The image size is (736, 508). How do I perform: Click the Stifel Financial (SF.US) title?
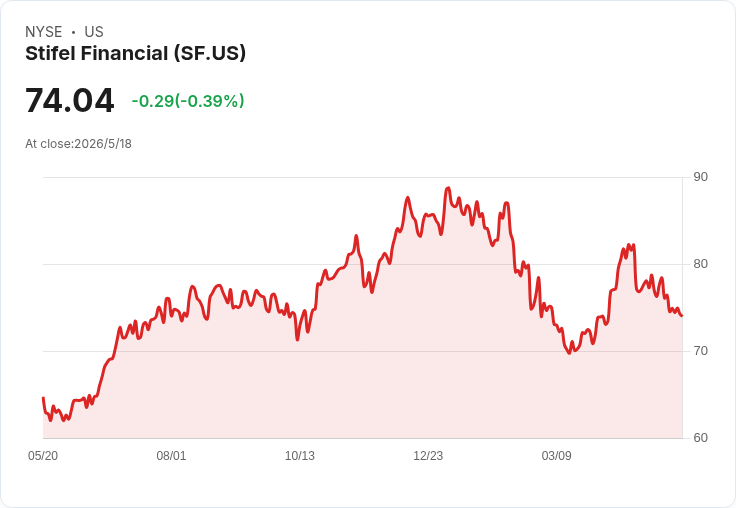135,54
